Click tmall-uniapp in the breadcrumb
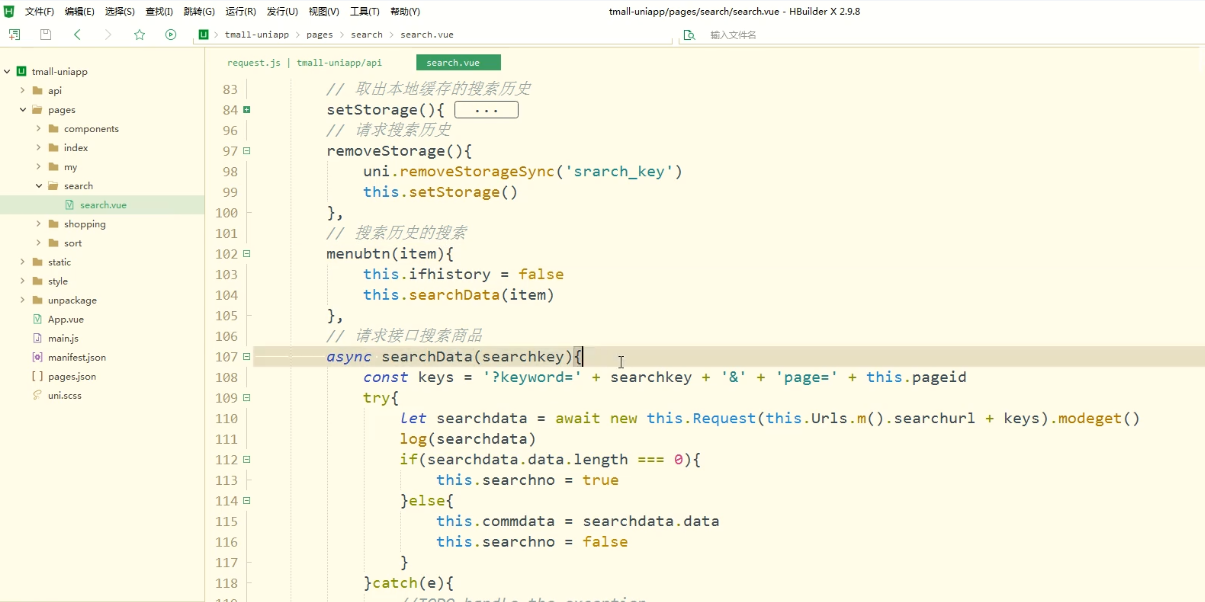1205x602 pixels. [x=257, y=35]
